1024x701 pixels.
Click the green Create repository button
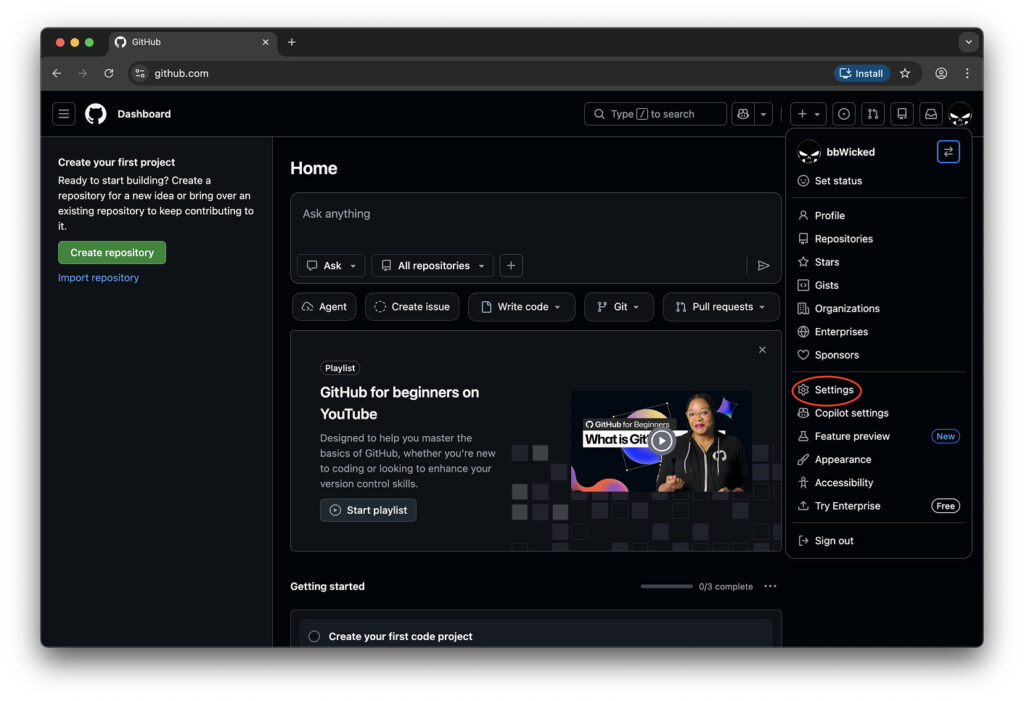coord(112,253)
